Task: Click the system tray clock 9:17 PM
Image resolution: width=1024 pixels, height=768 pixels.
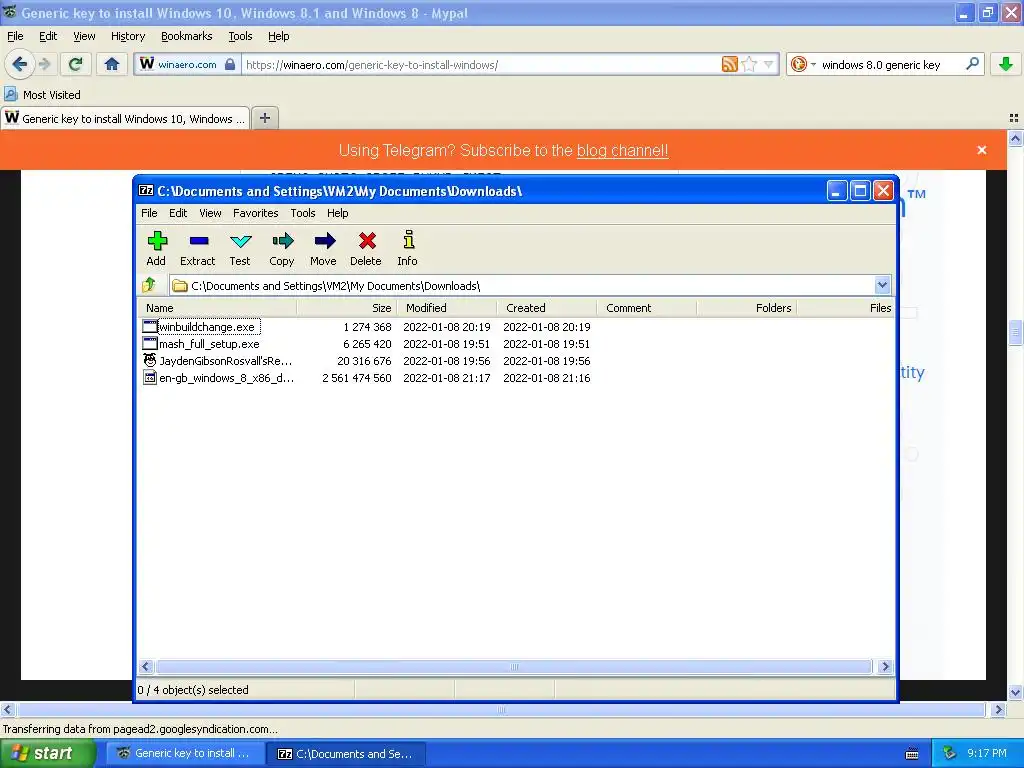Action: 987,753
